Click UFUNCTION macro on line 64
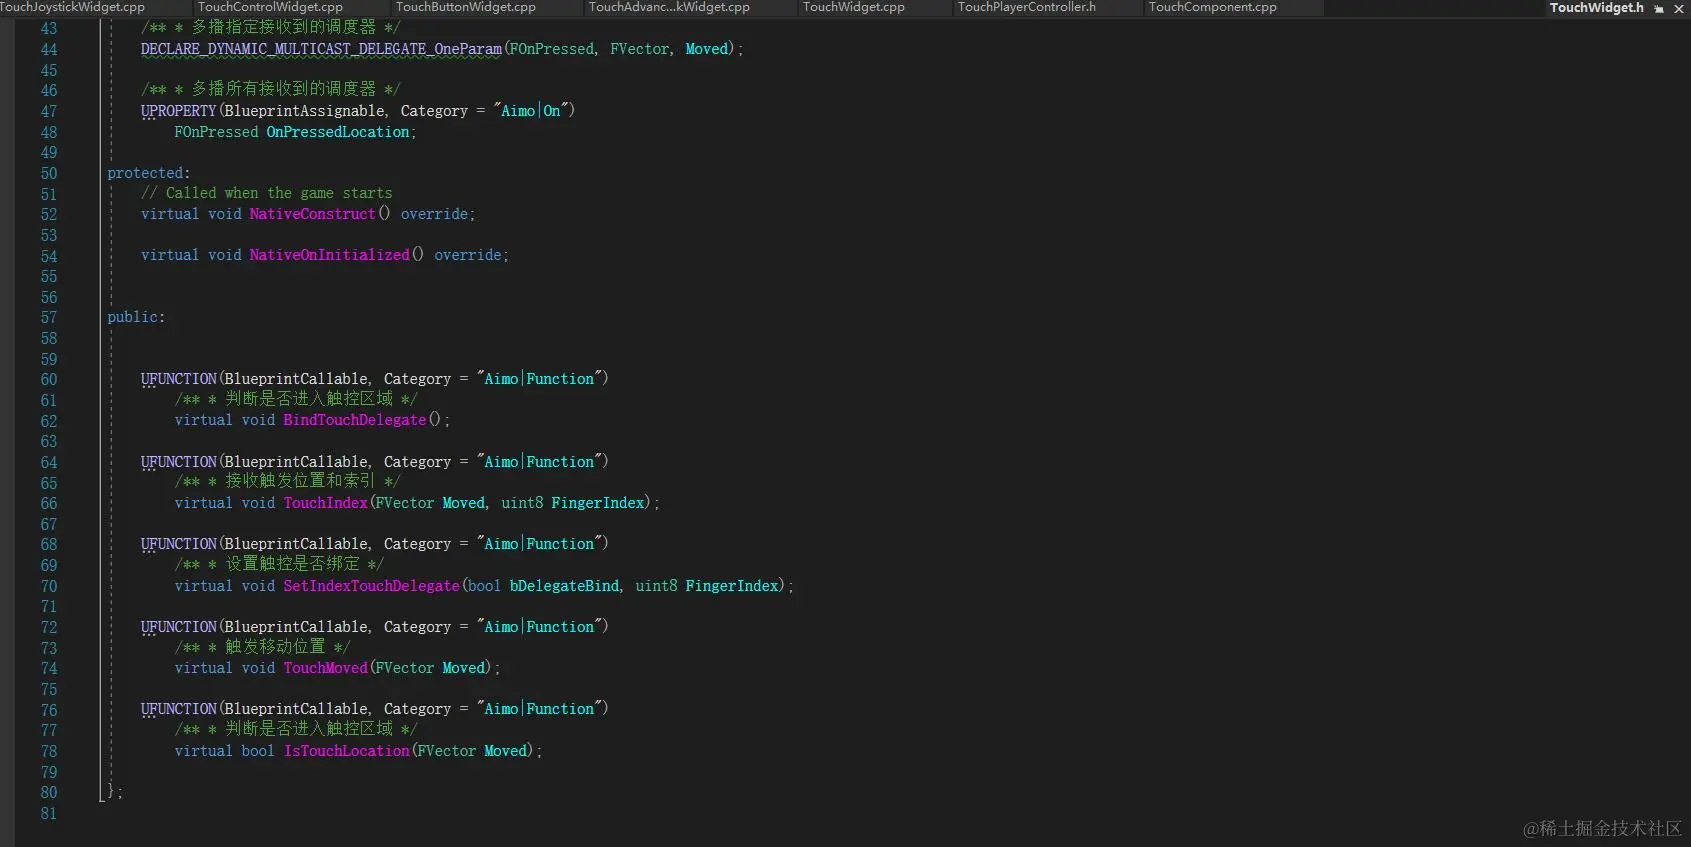The width and height of the screenshot is (1691, 847). coord(178,462)
